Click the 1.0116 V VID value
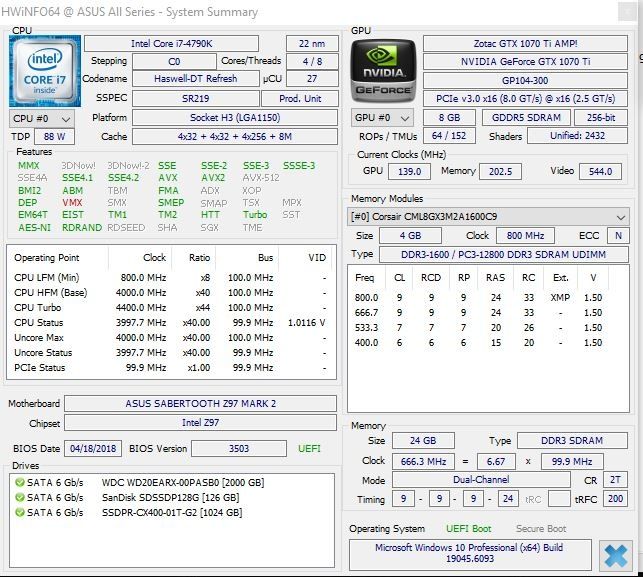643x577 pixels. click(306, 323)
